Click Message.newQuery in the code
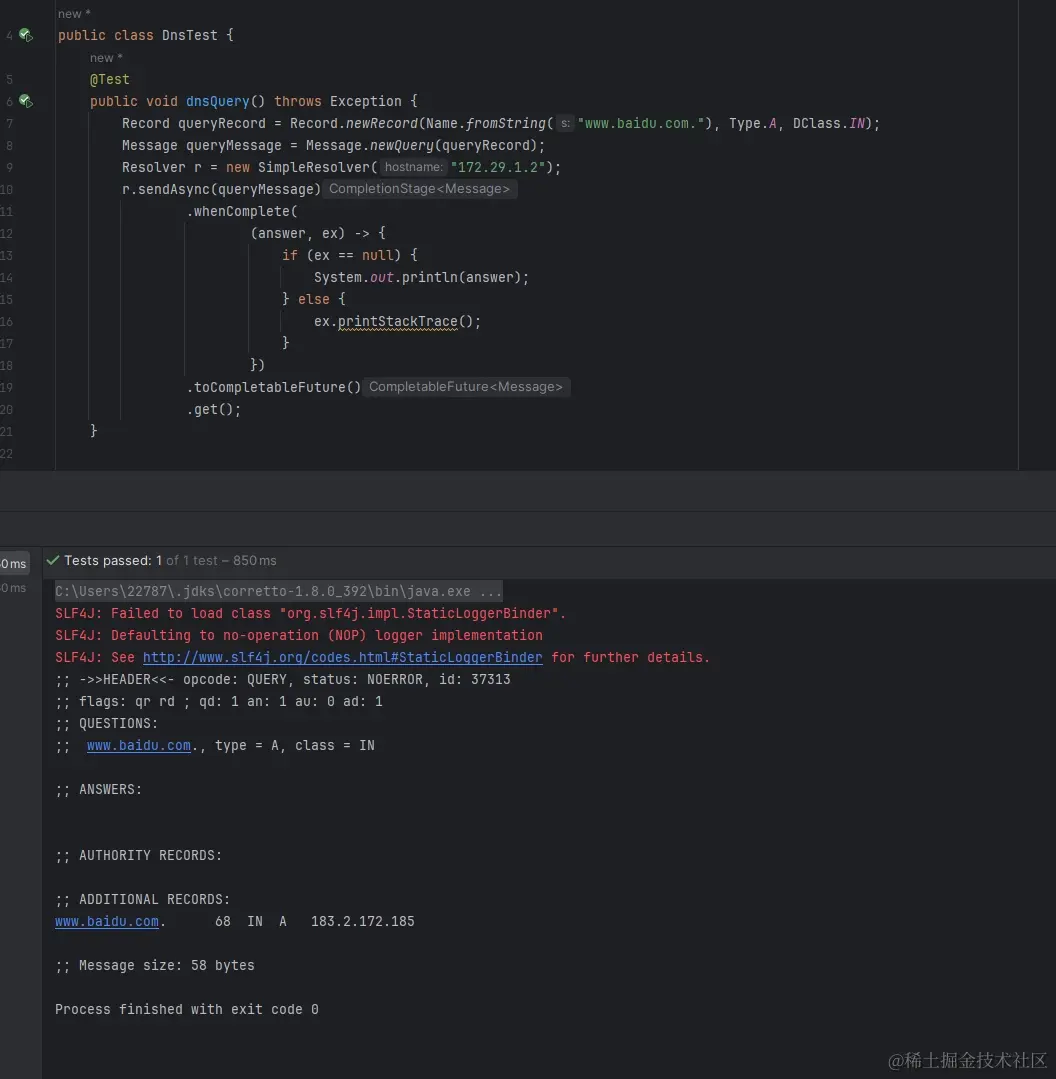The image size is (1056, 1079). click(x=369, y=145)
